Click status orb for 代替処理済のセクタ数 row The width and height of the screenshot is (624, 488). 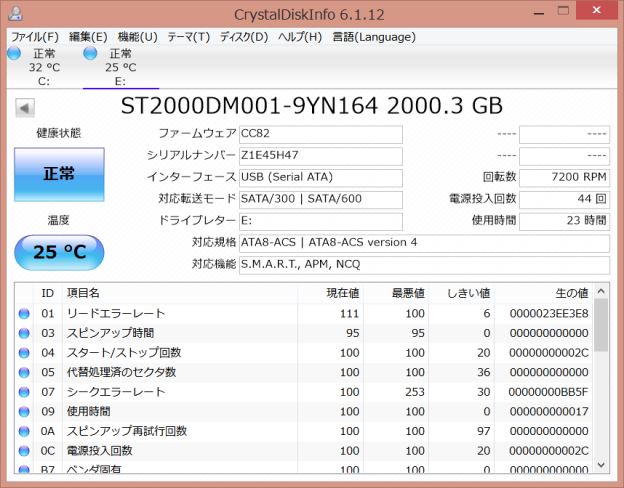click(24, 372)
